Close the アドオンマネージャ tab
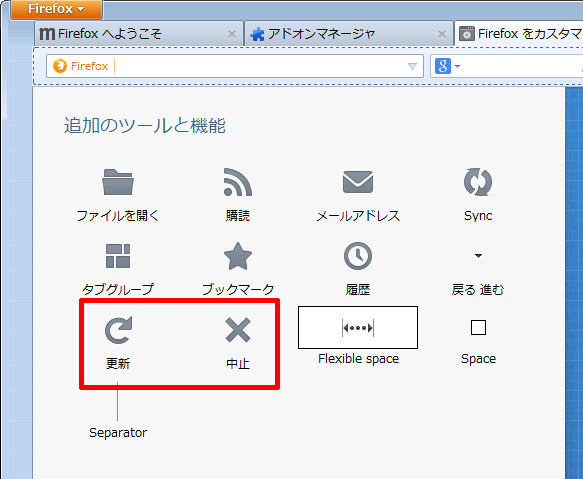Image resolution: width=583 pixels, height=479 pixels. (442, 34)
